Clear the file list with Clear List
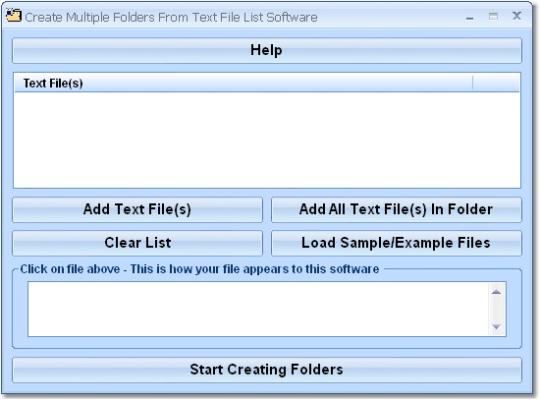This screenshot has width=540, height=401. tap(137, 243)
